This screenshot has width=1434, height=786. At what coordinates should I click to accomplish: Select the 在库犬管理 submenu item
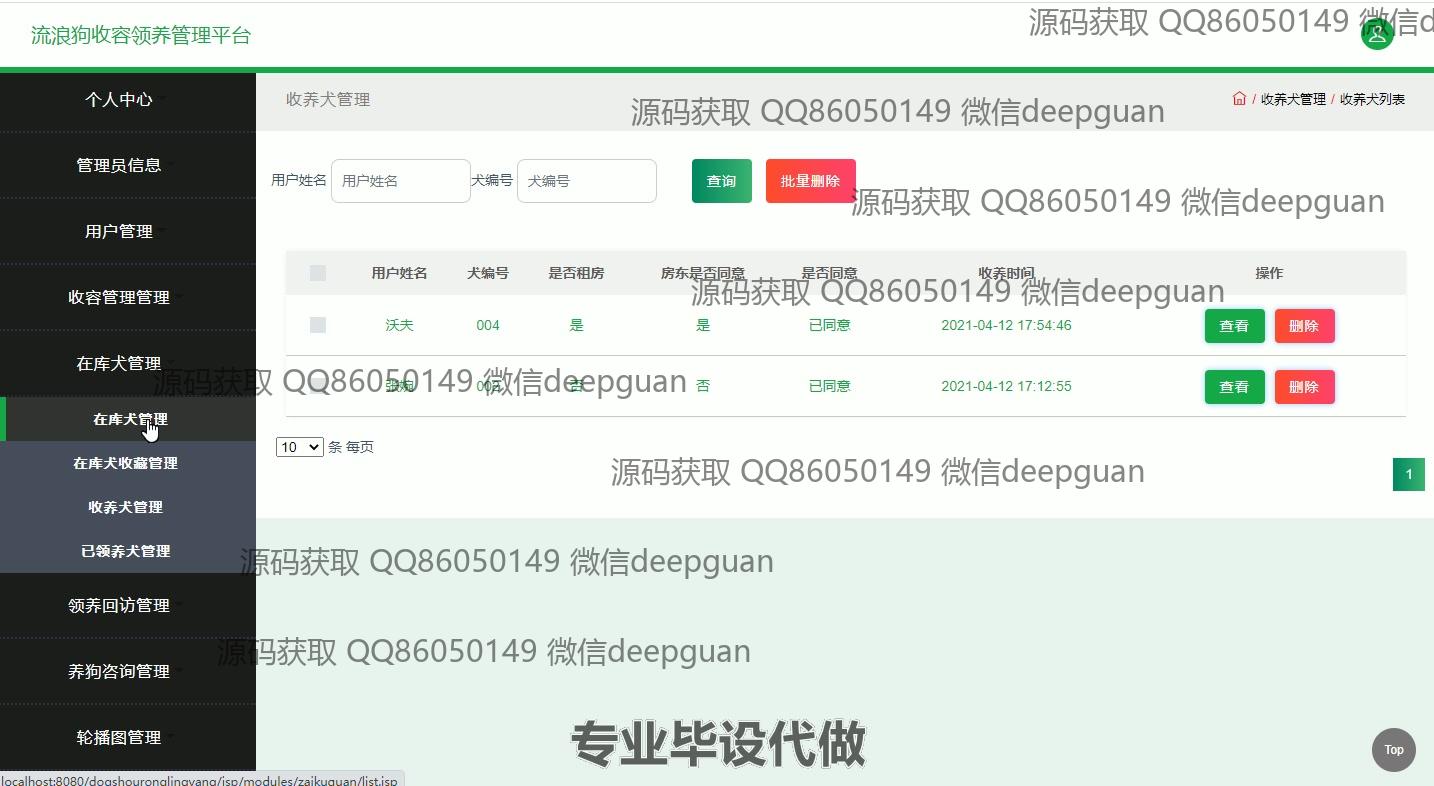coord(130,419)
